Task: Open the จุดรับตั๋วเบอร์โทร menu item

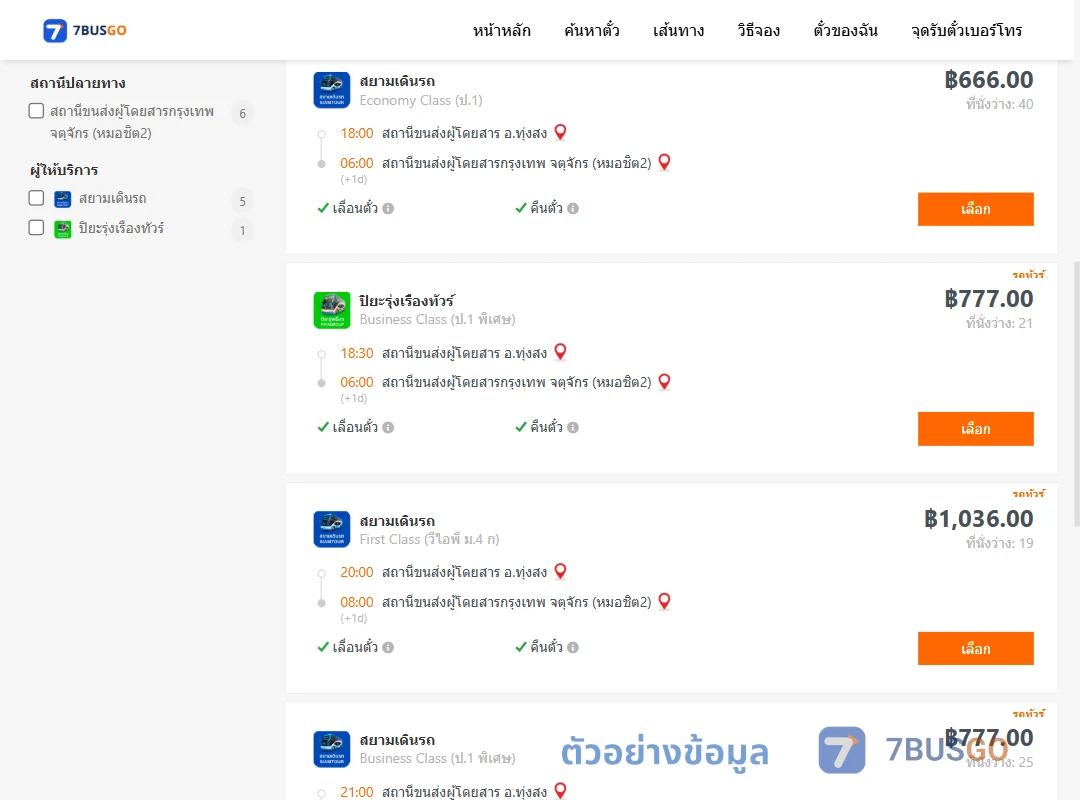Action: tap(966, 30)
